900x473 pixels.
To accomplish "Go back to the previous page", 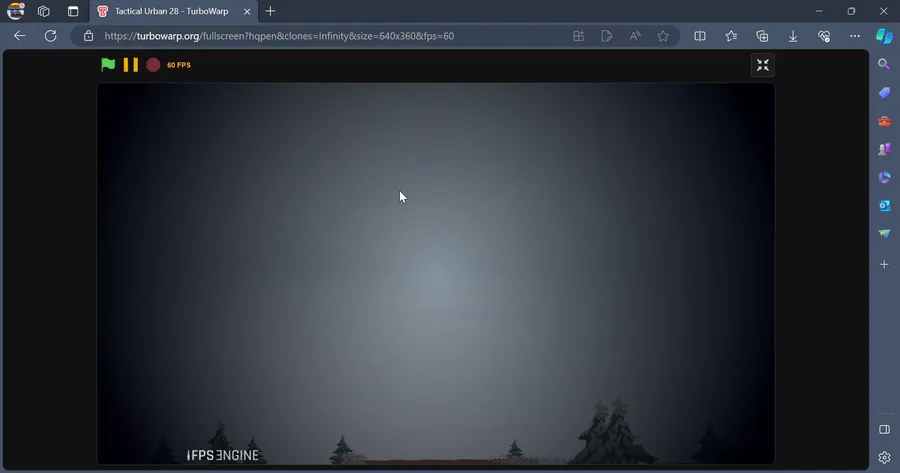I will (x=20, y=36).
